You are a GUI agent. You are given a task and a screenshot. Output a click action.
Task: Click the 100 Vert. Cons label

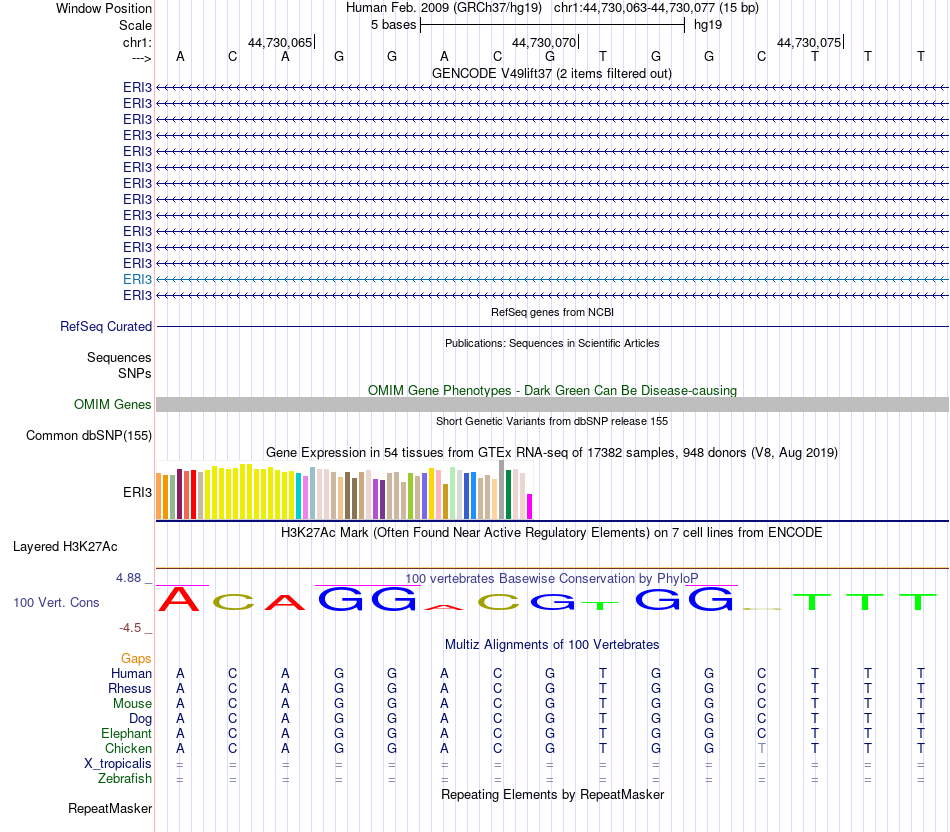coord(56,602)
